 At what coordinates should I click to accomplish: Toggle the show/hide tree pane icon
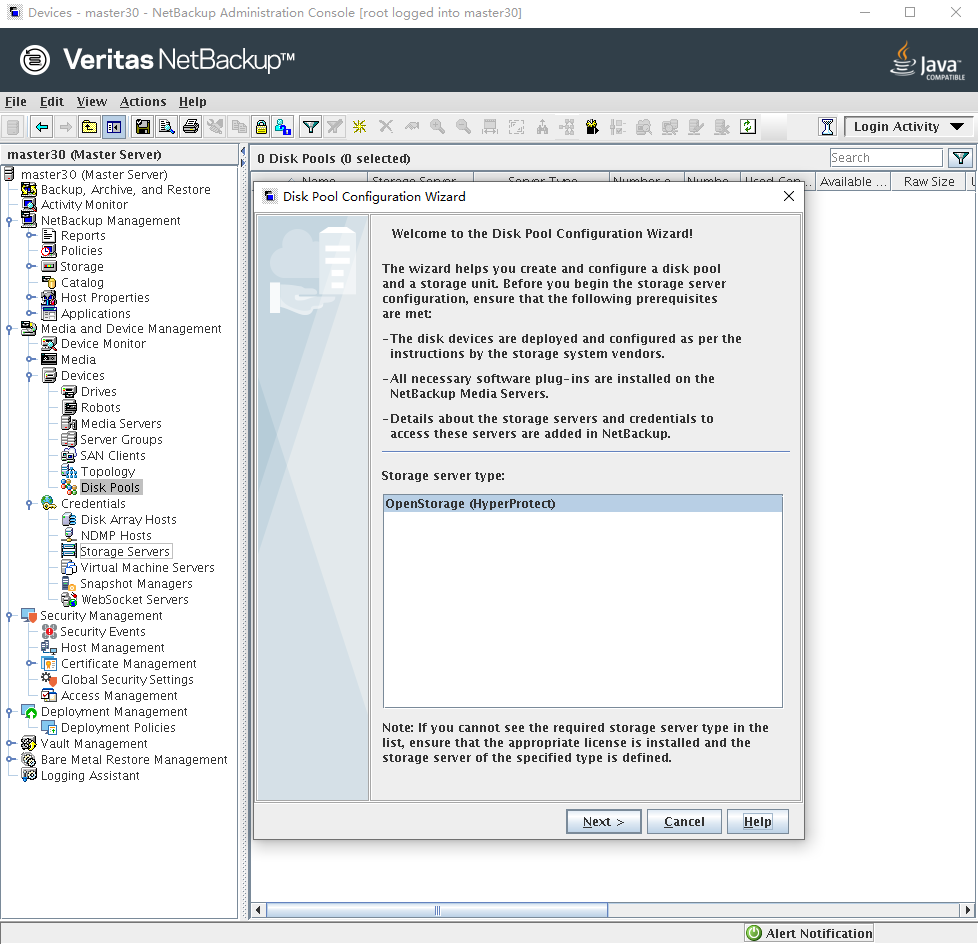tap(114, 127)
